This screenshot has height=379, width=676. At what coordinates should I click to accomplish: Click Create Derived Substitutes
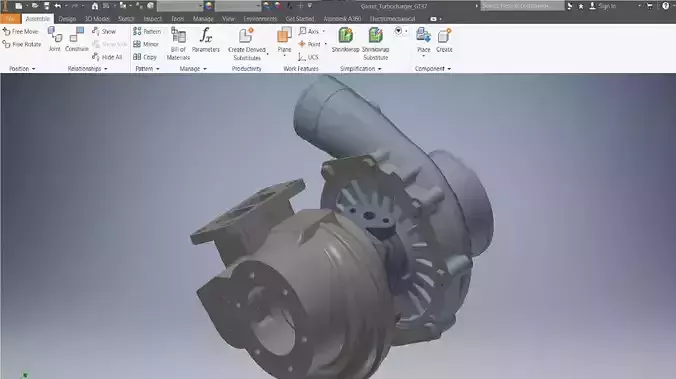tap(247, 43)
